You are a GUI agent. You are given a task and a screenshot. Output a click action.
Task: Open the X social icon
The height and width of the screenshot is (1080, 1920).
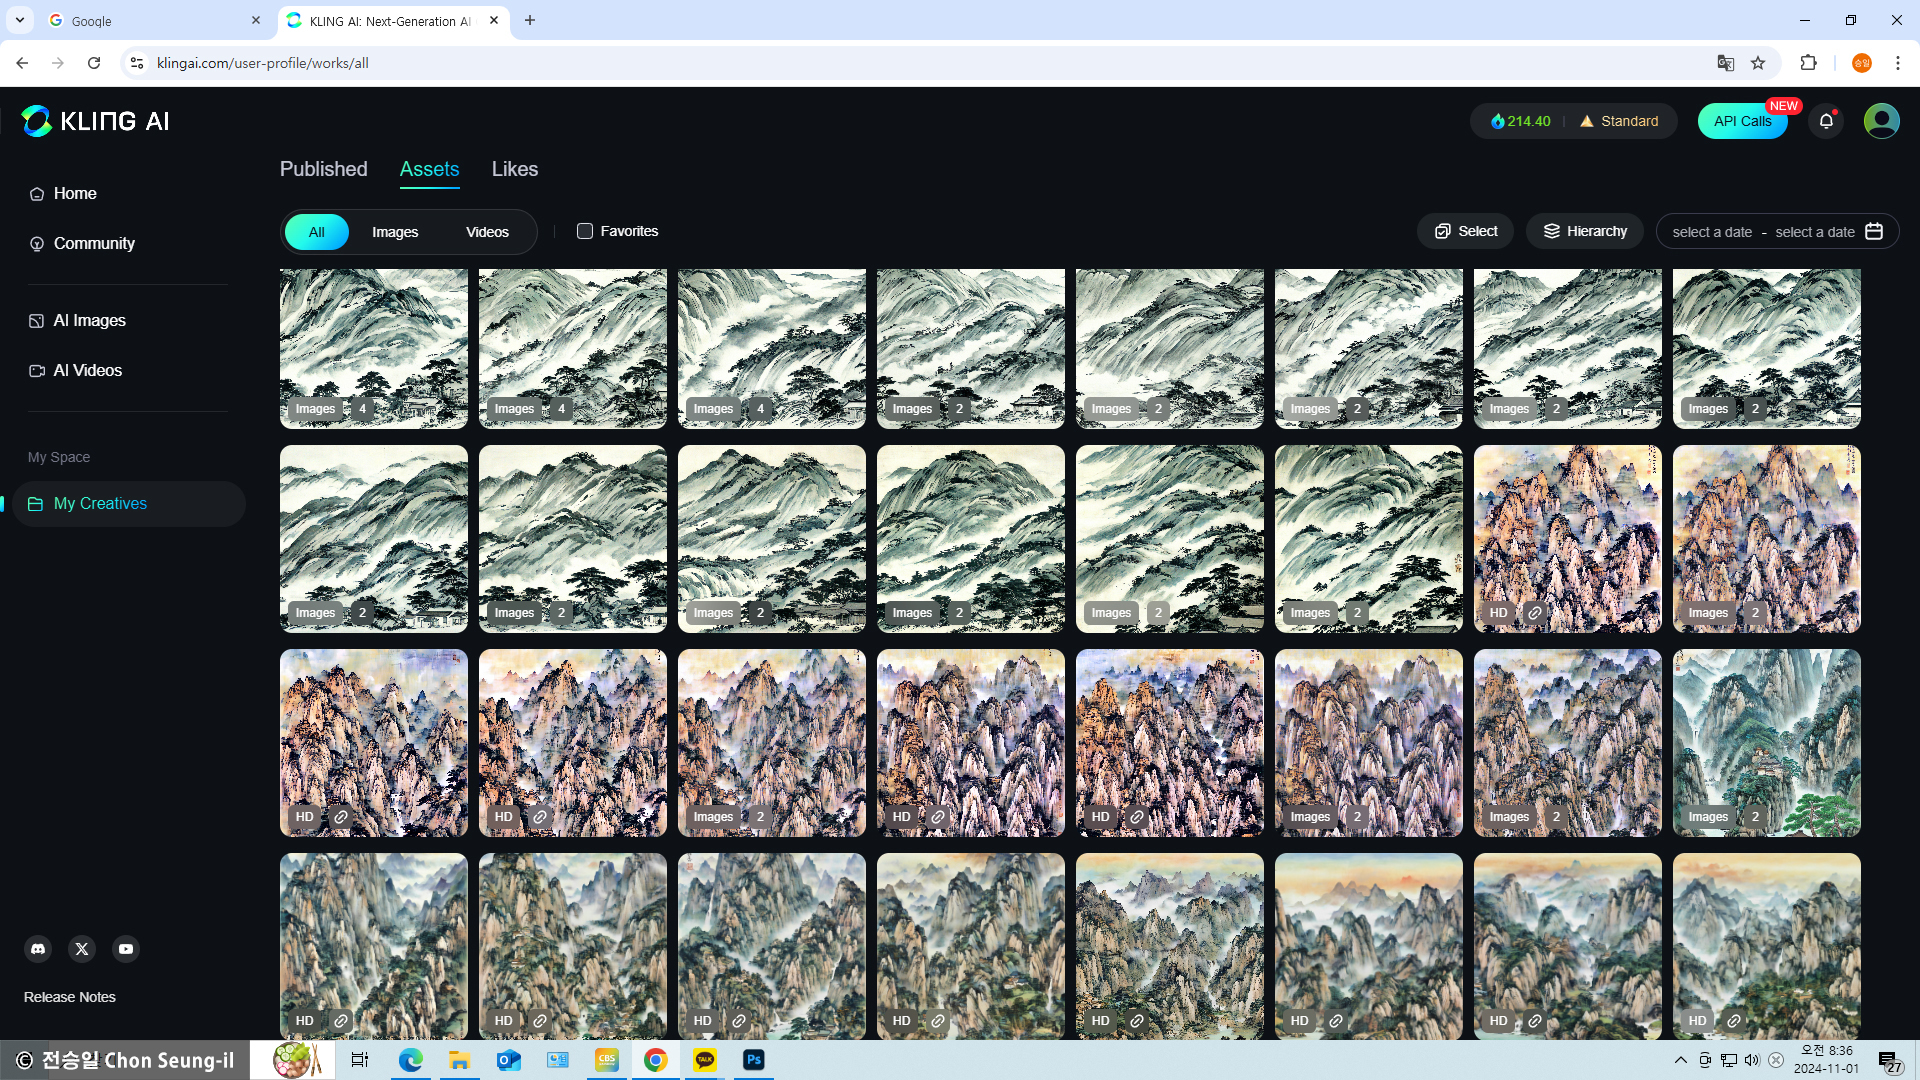click(82, 949)
